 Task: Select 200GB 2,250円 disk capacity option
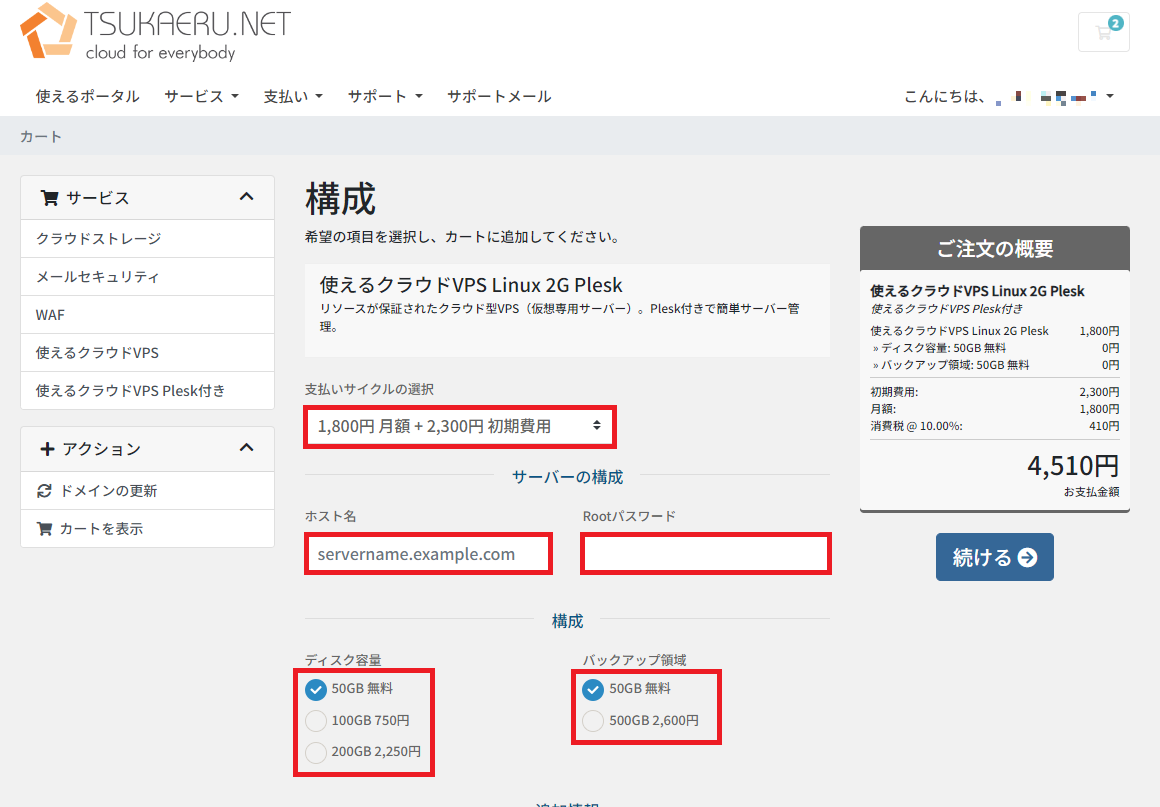316,752
